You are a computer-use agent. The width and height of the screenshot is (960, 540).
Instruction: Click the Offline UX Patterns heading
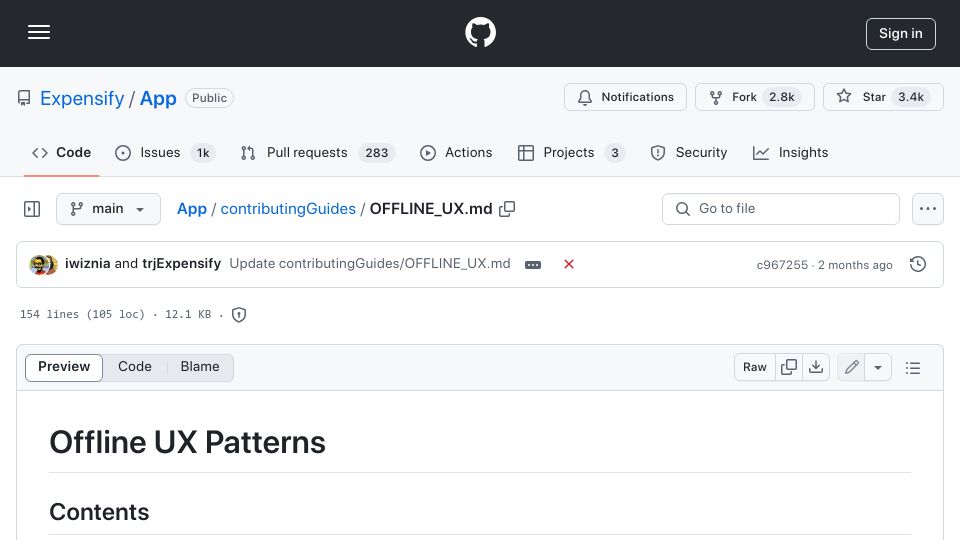187,442
